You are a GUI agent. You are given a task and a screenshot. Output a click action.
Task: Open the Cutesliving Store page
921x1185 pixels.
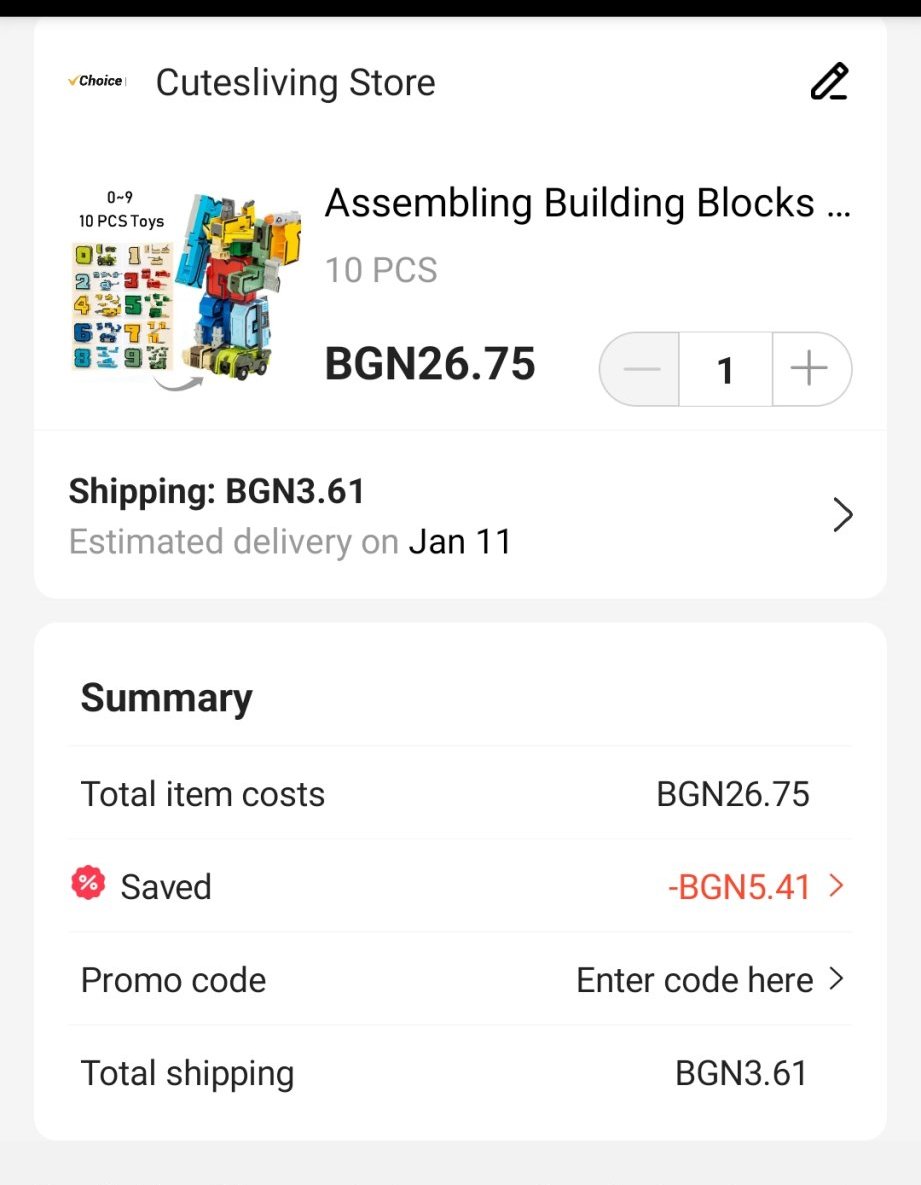[x=295, y=83]
